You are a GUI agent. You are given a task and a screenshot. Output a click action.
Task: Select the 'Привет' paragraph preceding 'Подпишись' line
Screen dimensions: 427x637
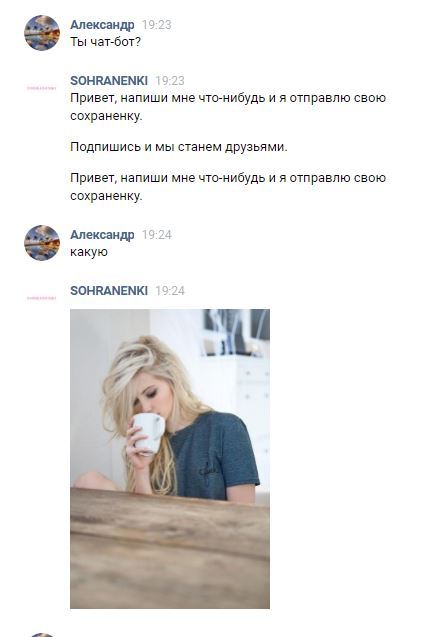pyautogui.click(x=228, y=107)
